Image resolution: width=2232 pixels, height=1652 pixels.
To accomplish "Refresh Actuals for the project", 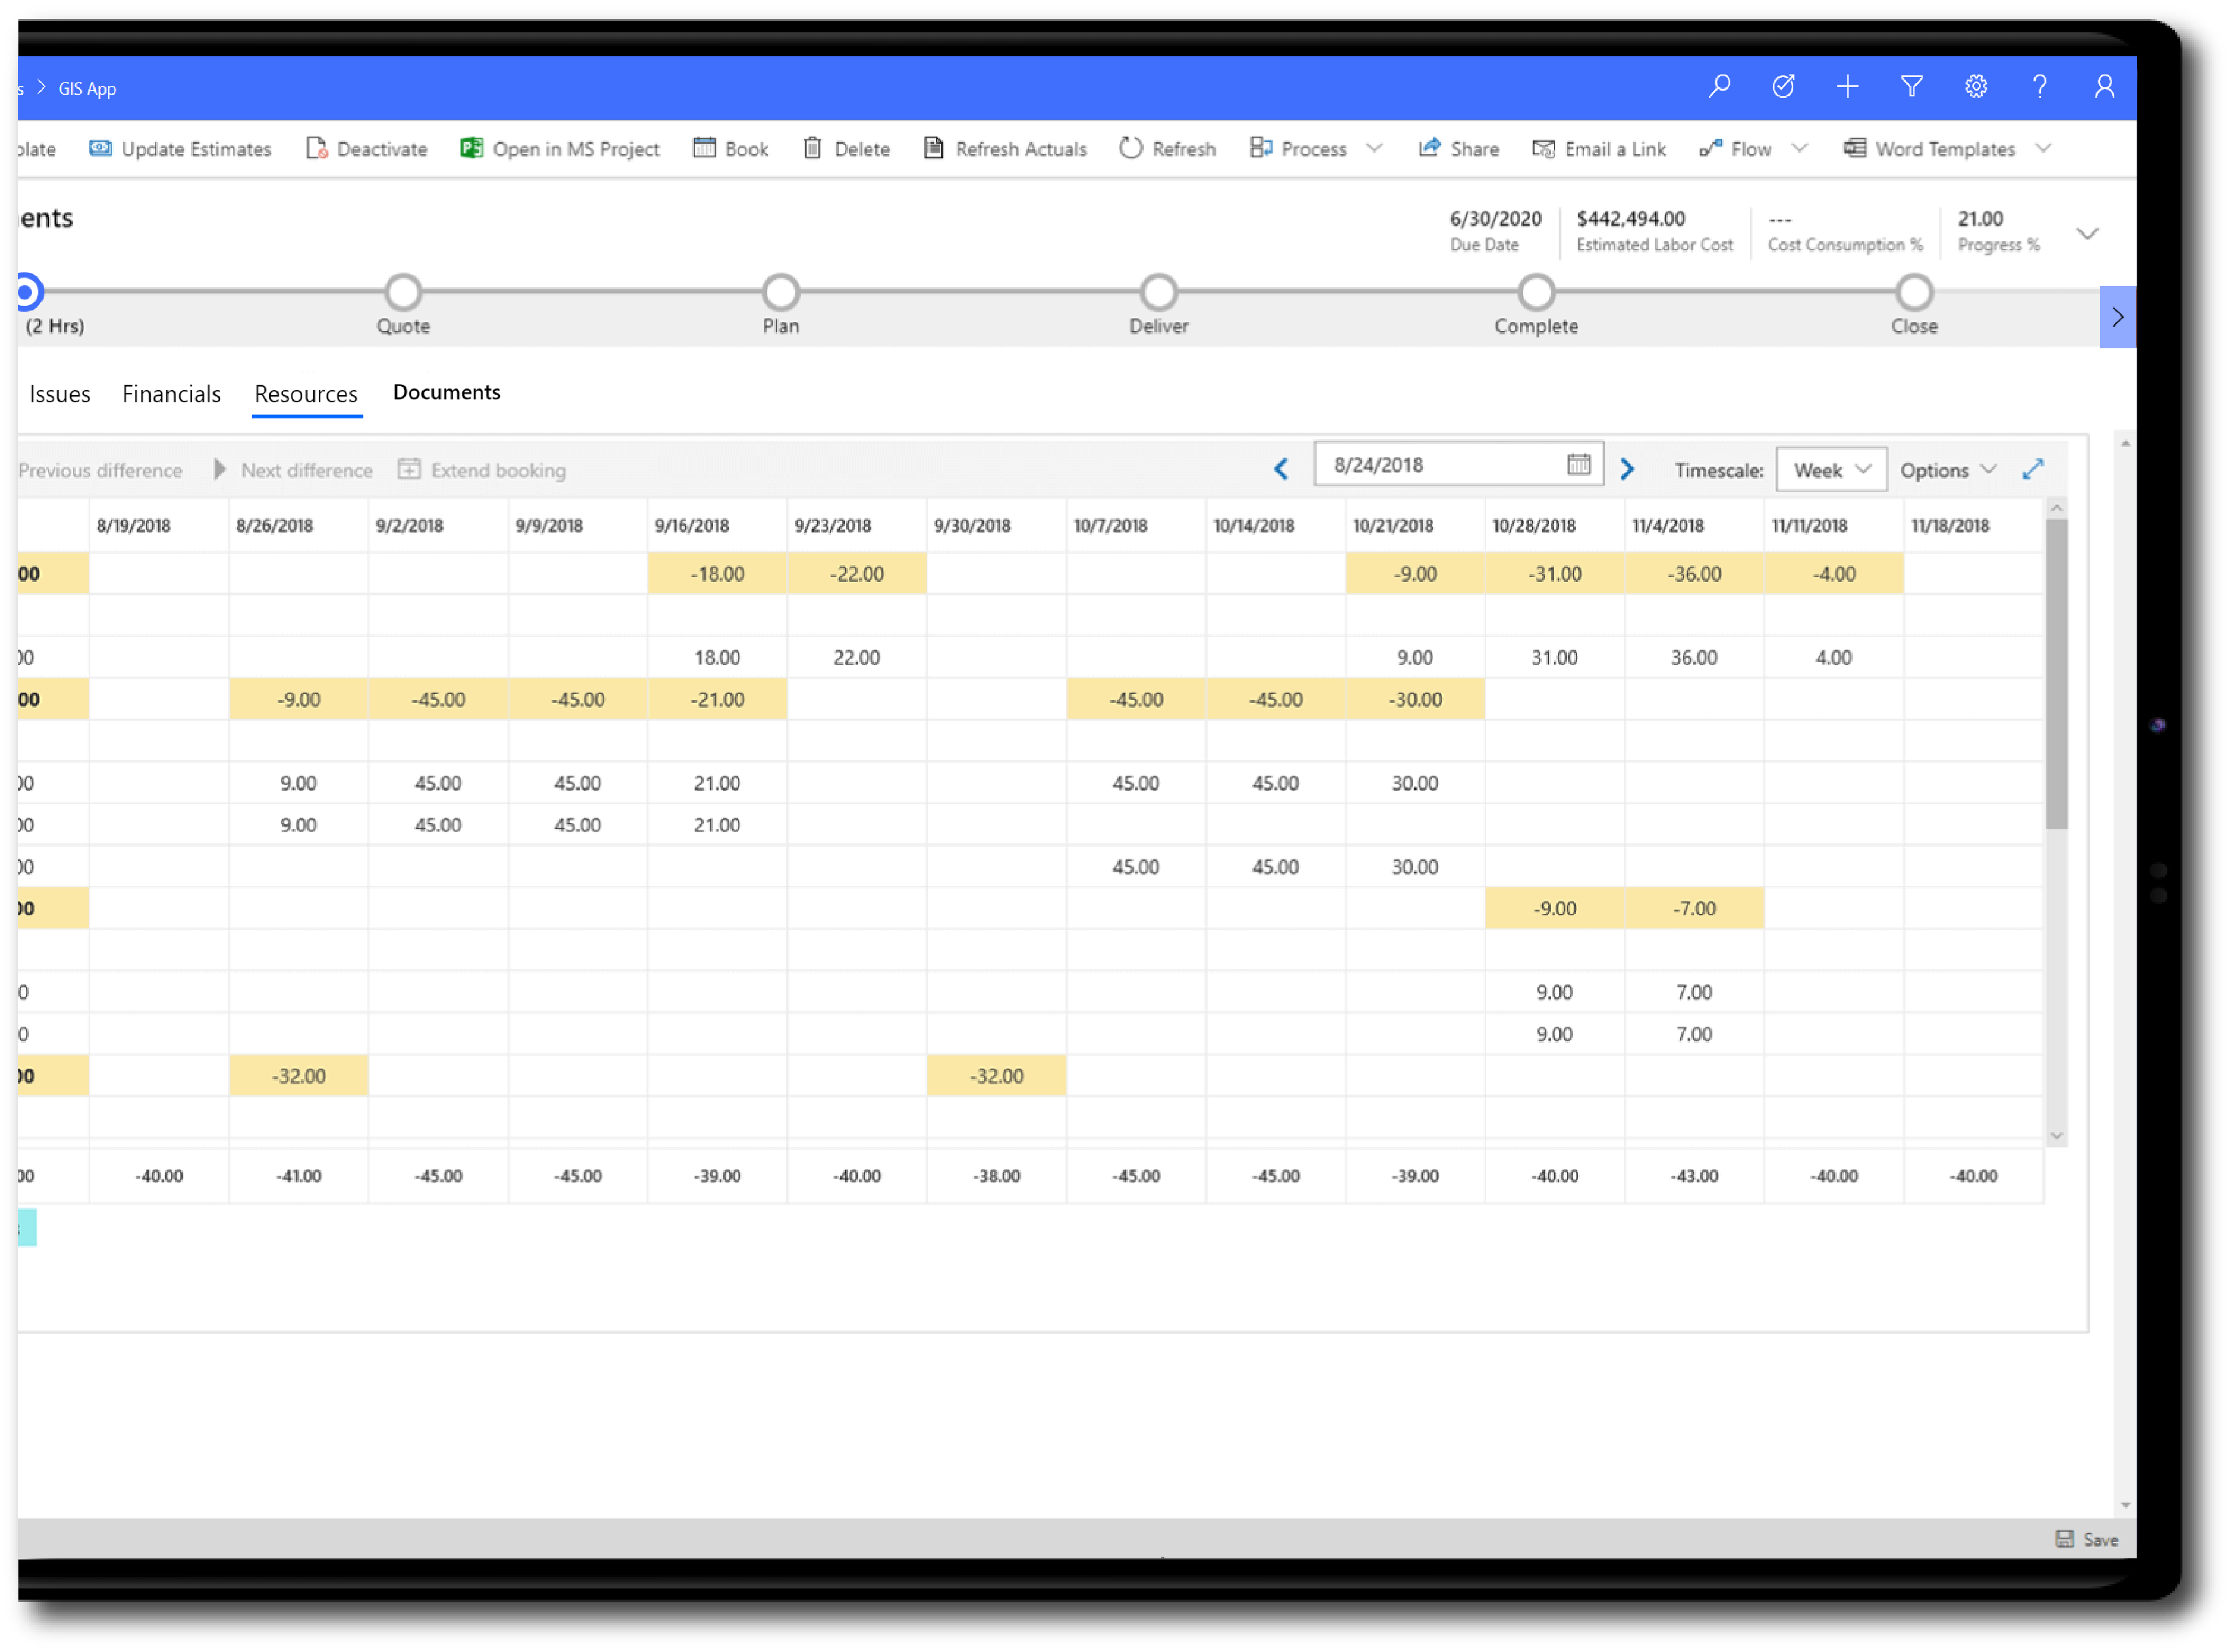I will [x=1005, y=148].
